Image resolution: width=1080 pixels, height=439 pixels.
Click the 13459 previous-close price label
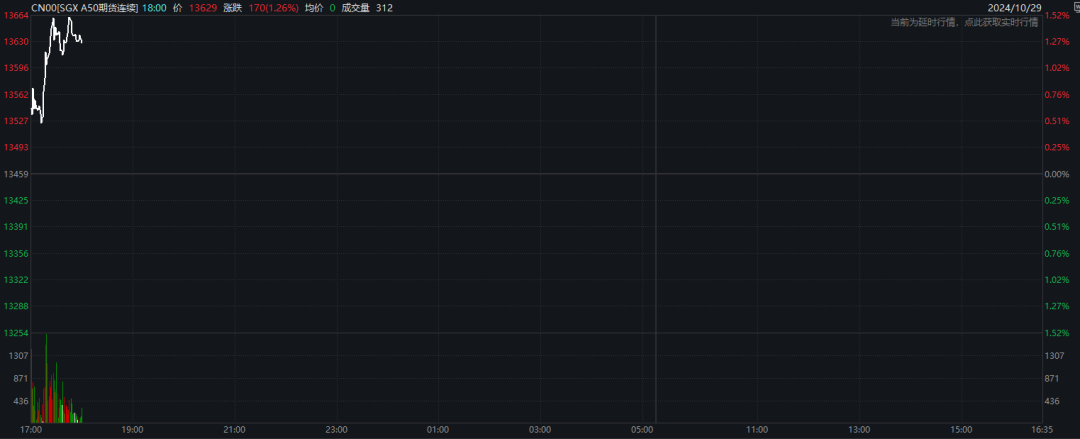coord(16,174)
